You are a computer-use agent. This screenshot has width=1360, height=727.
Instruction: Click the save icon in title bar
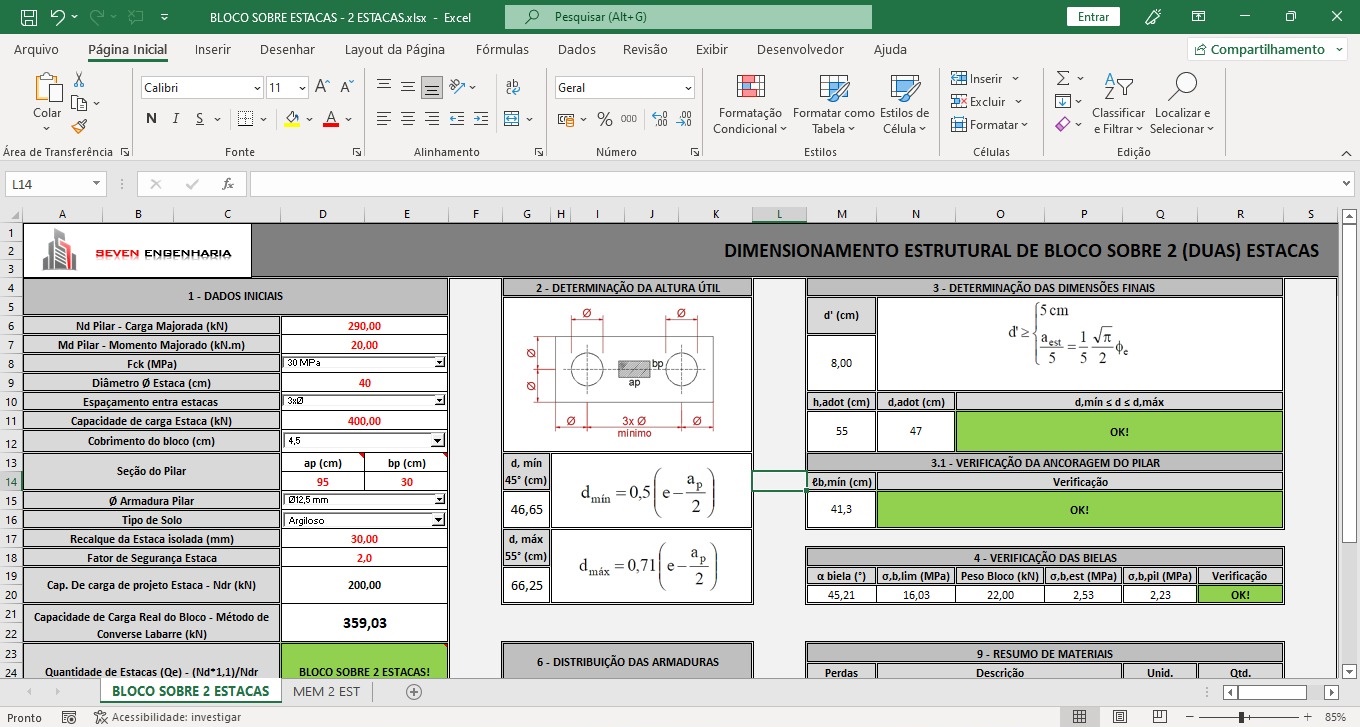tap(29, 17)
